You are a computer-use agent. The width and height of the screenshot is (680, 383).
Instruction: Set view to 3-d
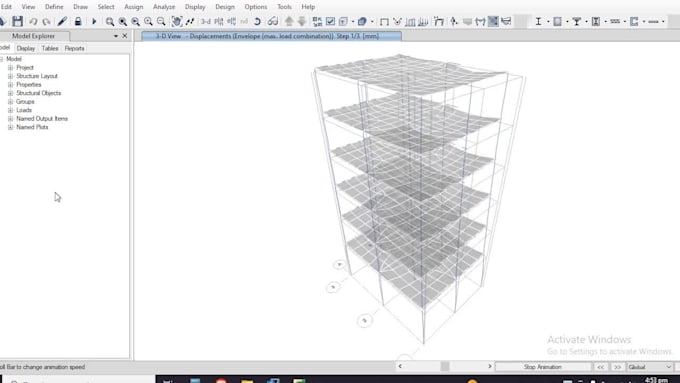[206, 21]
